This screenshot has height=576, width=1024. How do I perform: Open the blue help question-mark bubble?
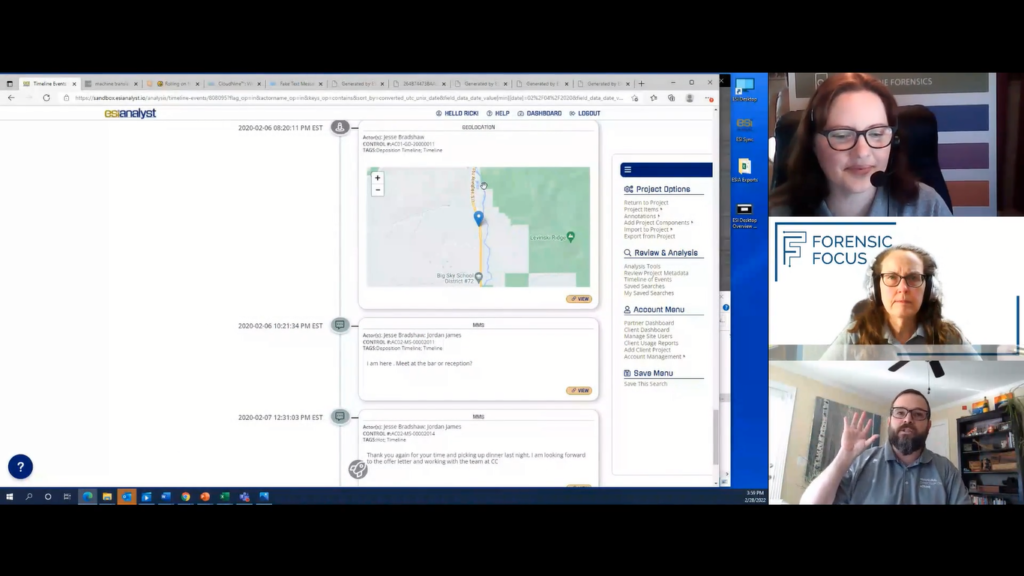pyautogui.click(x=20, y=466)
